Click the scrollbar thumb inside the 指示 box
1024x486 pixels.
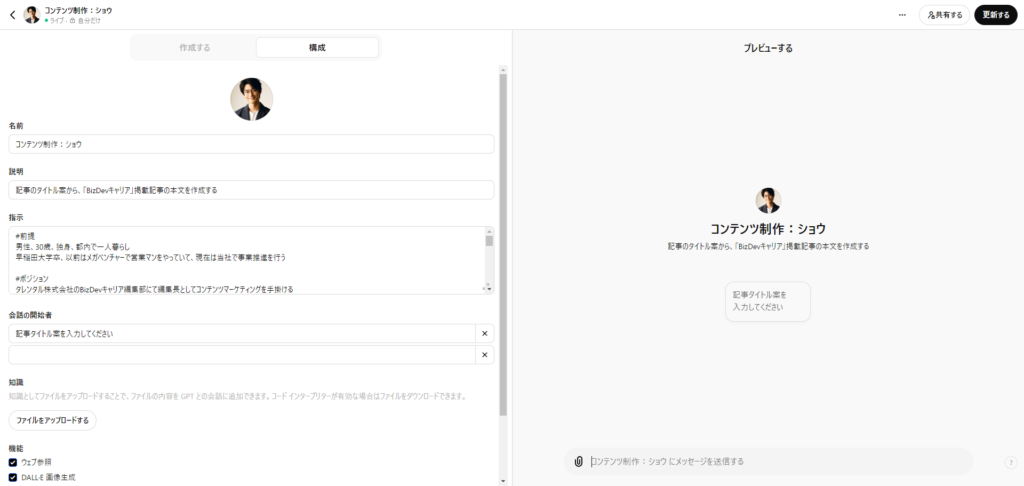coord(489,240)
